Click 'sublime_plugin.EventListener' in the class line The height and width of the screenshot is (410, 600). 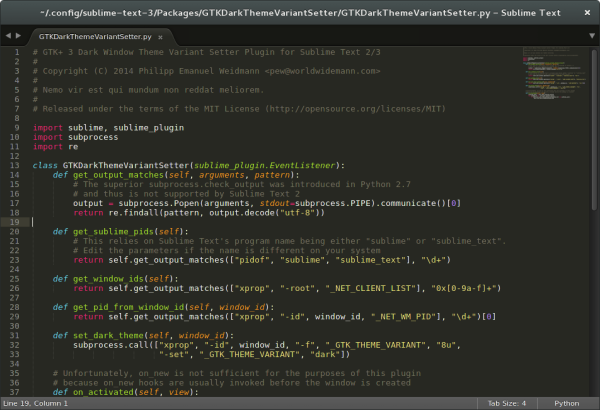pos(264,165)
